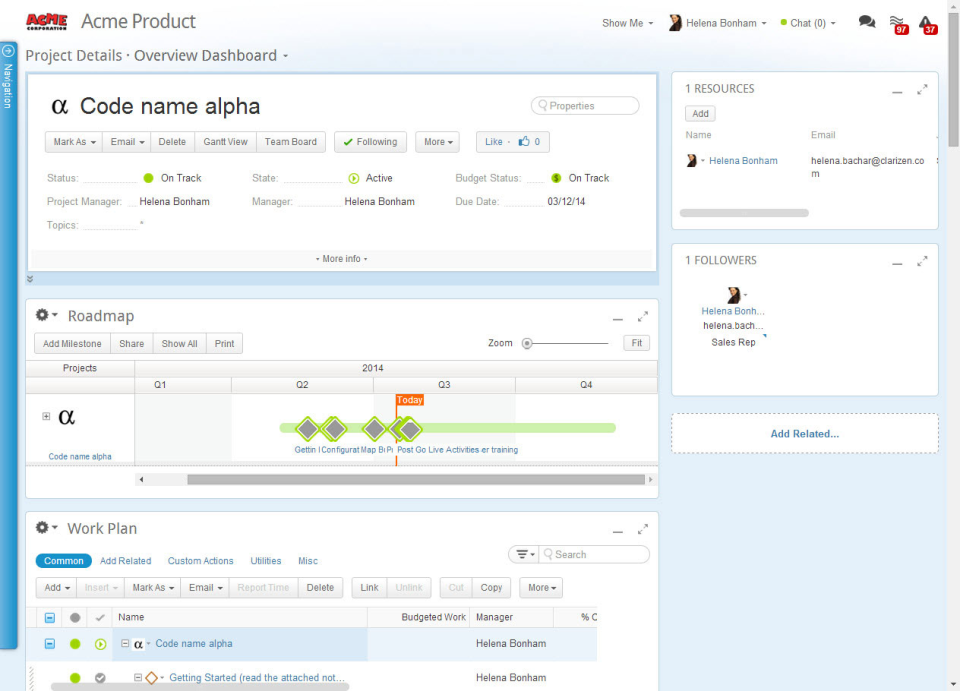Click Fit next to the Roadmap zoom slider

click(636, 342)
